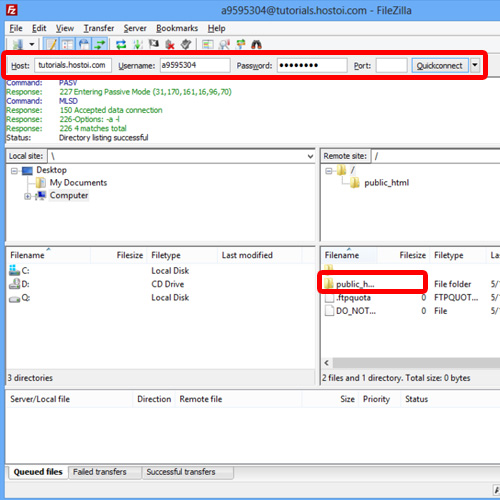Select Computer in local tree
This screenshot has height=500, width=500.
pos(69,195)
